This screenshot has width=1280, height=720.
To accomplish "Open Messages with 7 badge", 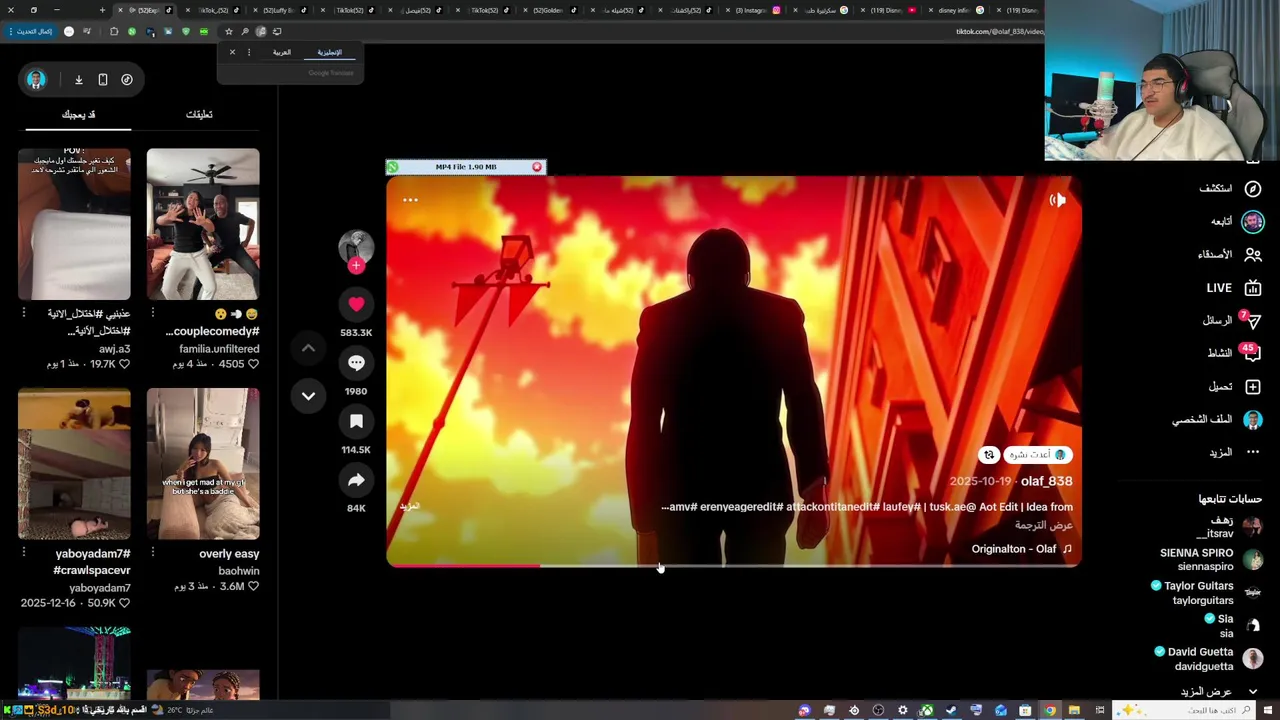I will point(1232,321).
